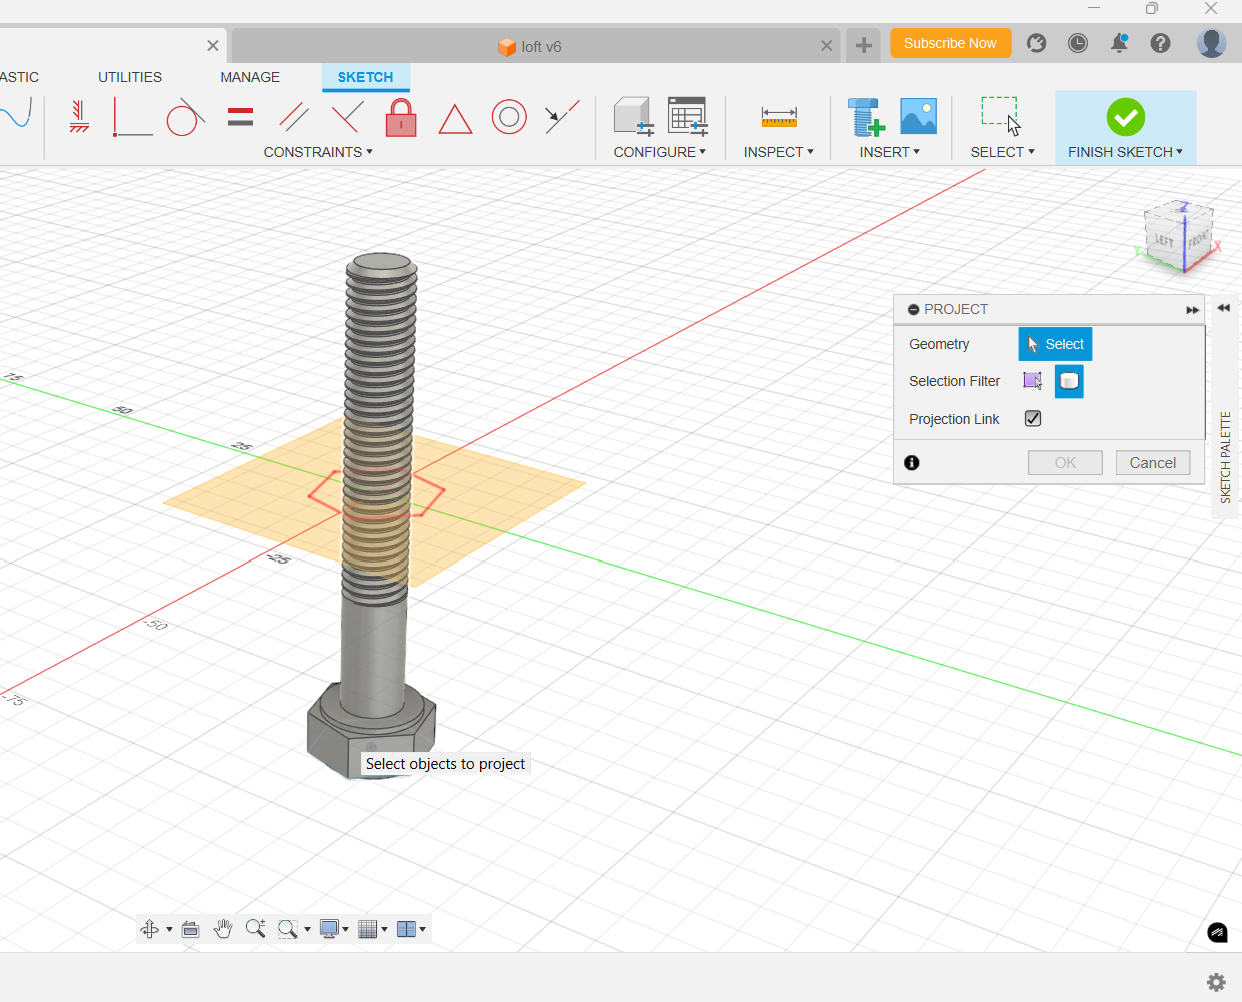Image resolution: width=1242 pixels, height=1002 pixels.
Task: Open the Viewports dropdown arrow
Action: pos(423,929)
